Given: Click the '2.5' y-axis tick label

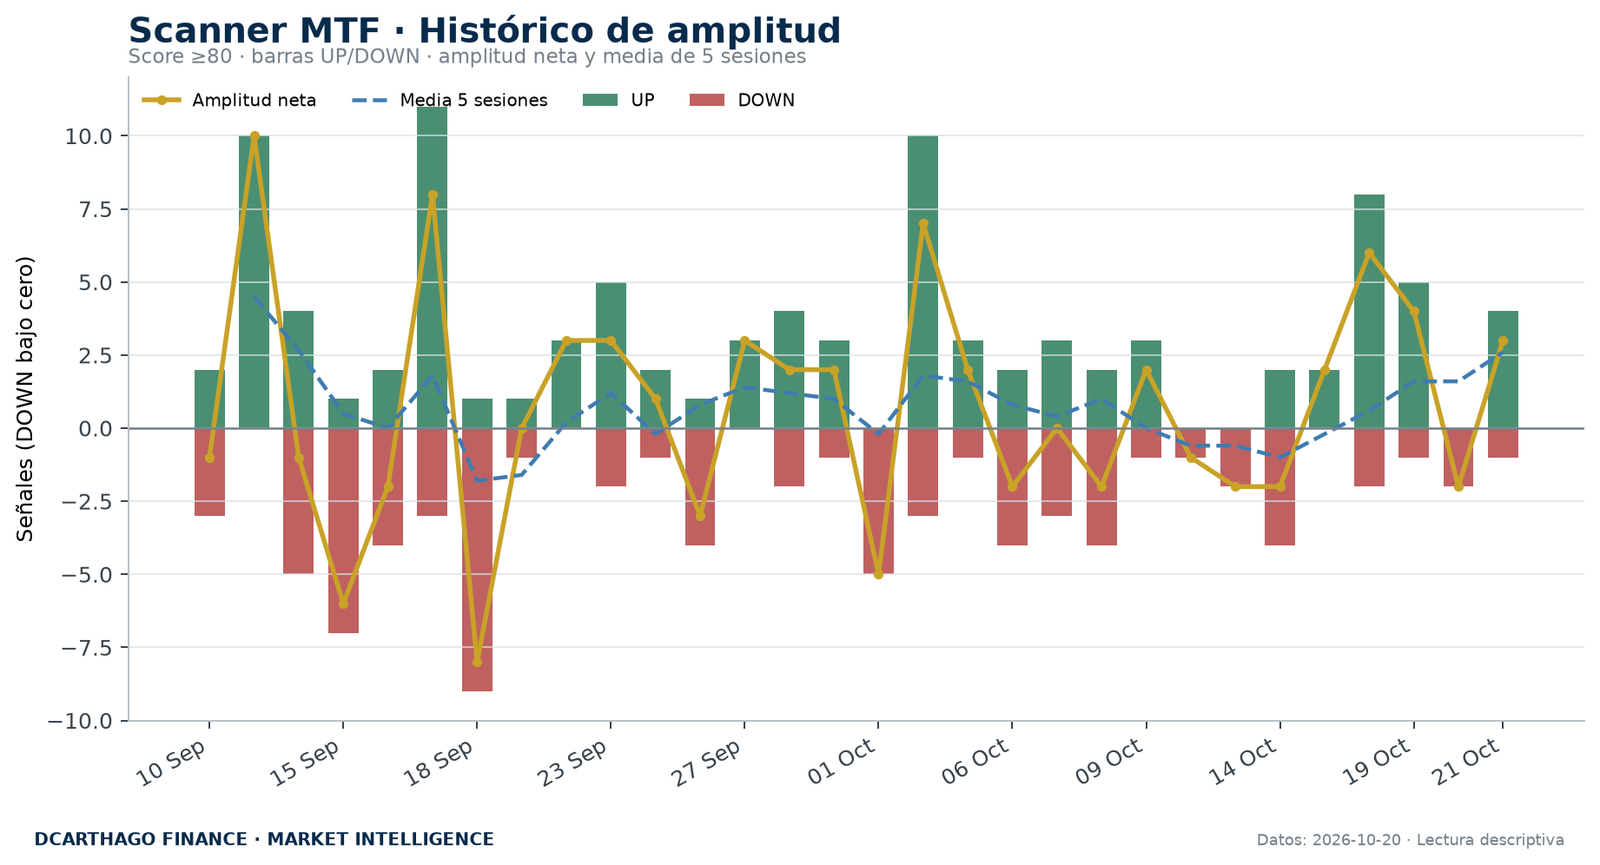Looking at the screenshot, I should pos(96,355).
